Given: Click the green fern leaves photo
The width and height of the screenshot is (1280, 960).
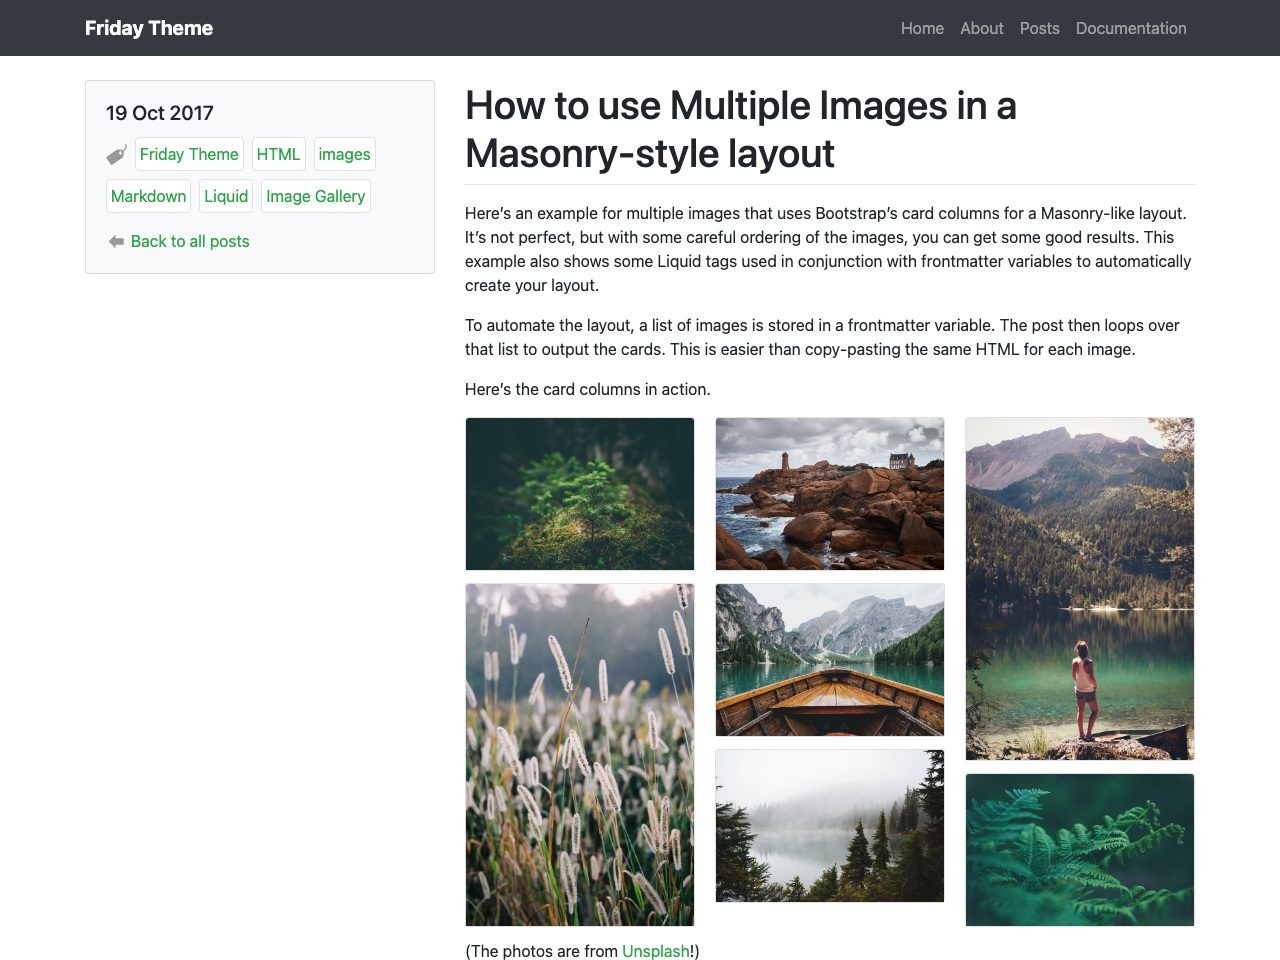Looking at the screenshot, I should pos(1080,850).
